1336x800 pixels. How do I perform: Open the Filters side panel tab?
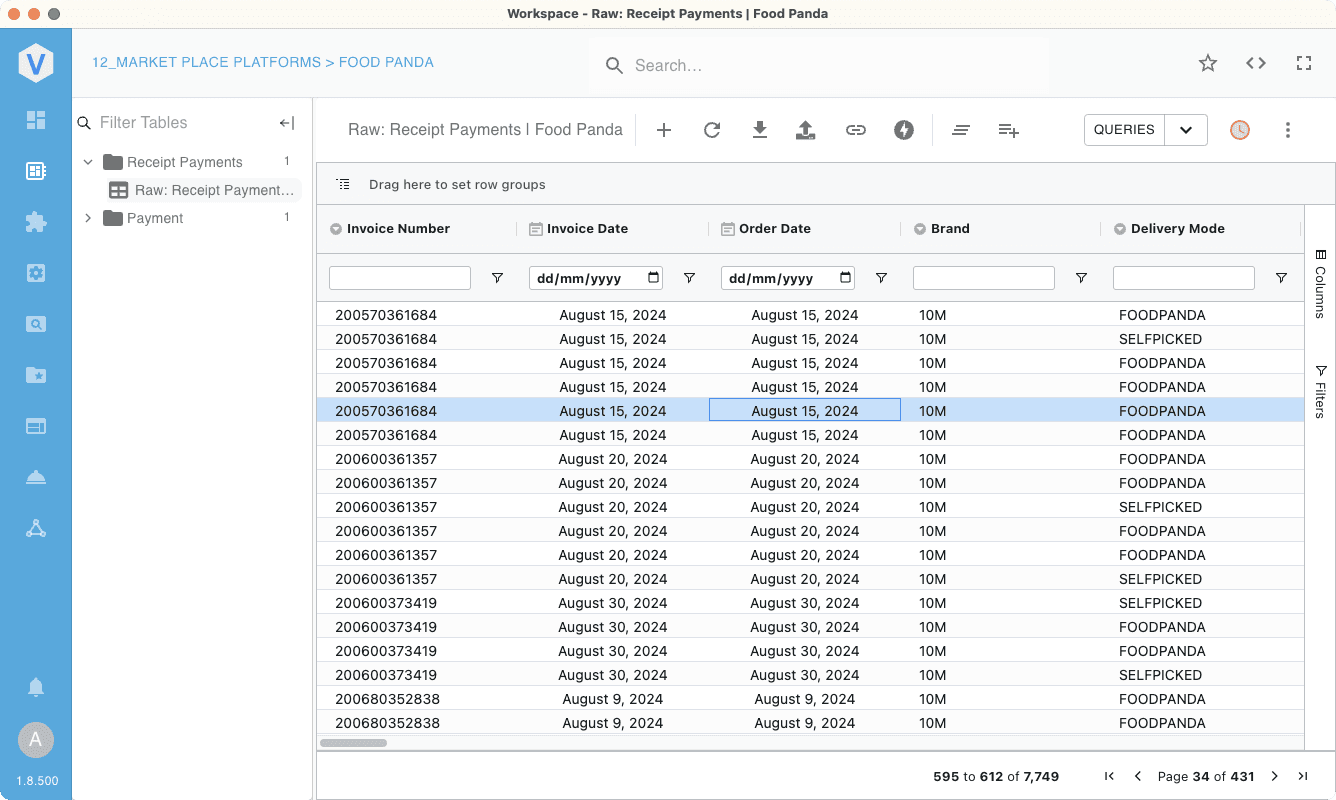tap(1320, 390)
